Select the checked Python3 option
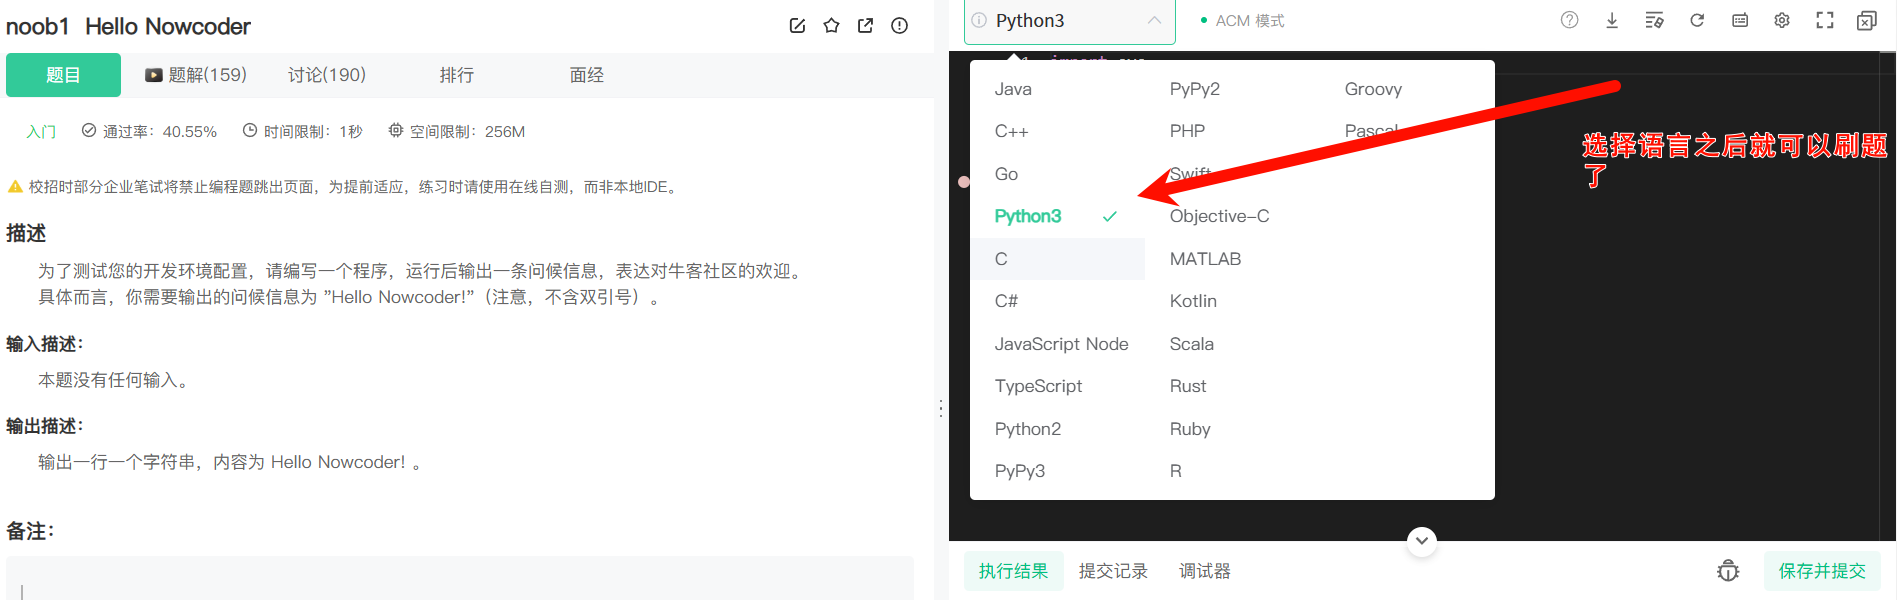The width and height of the screenshot is (1897, 600). (1057, 216)
